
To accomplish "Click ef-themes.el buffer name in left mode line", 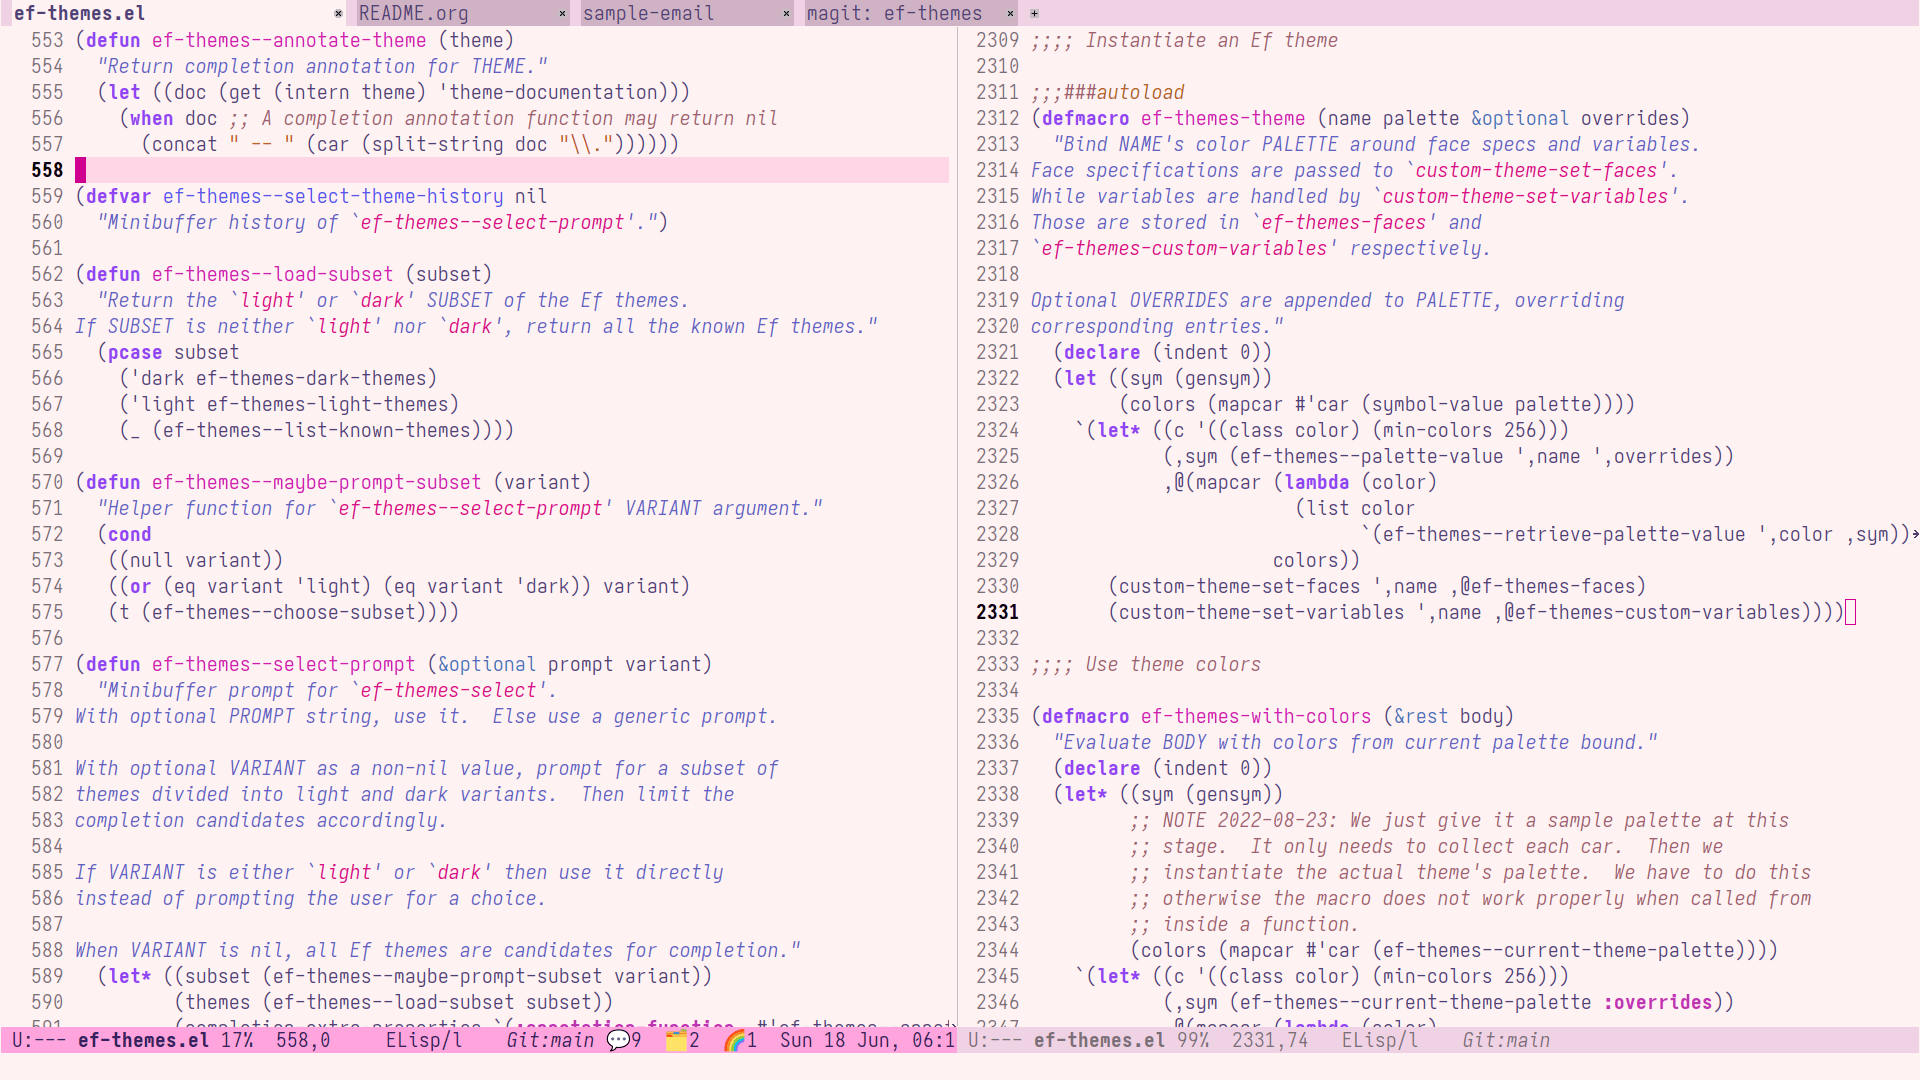I will click(x=143, y=1040).
